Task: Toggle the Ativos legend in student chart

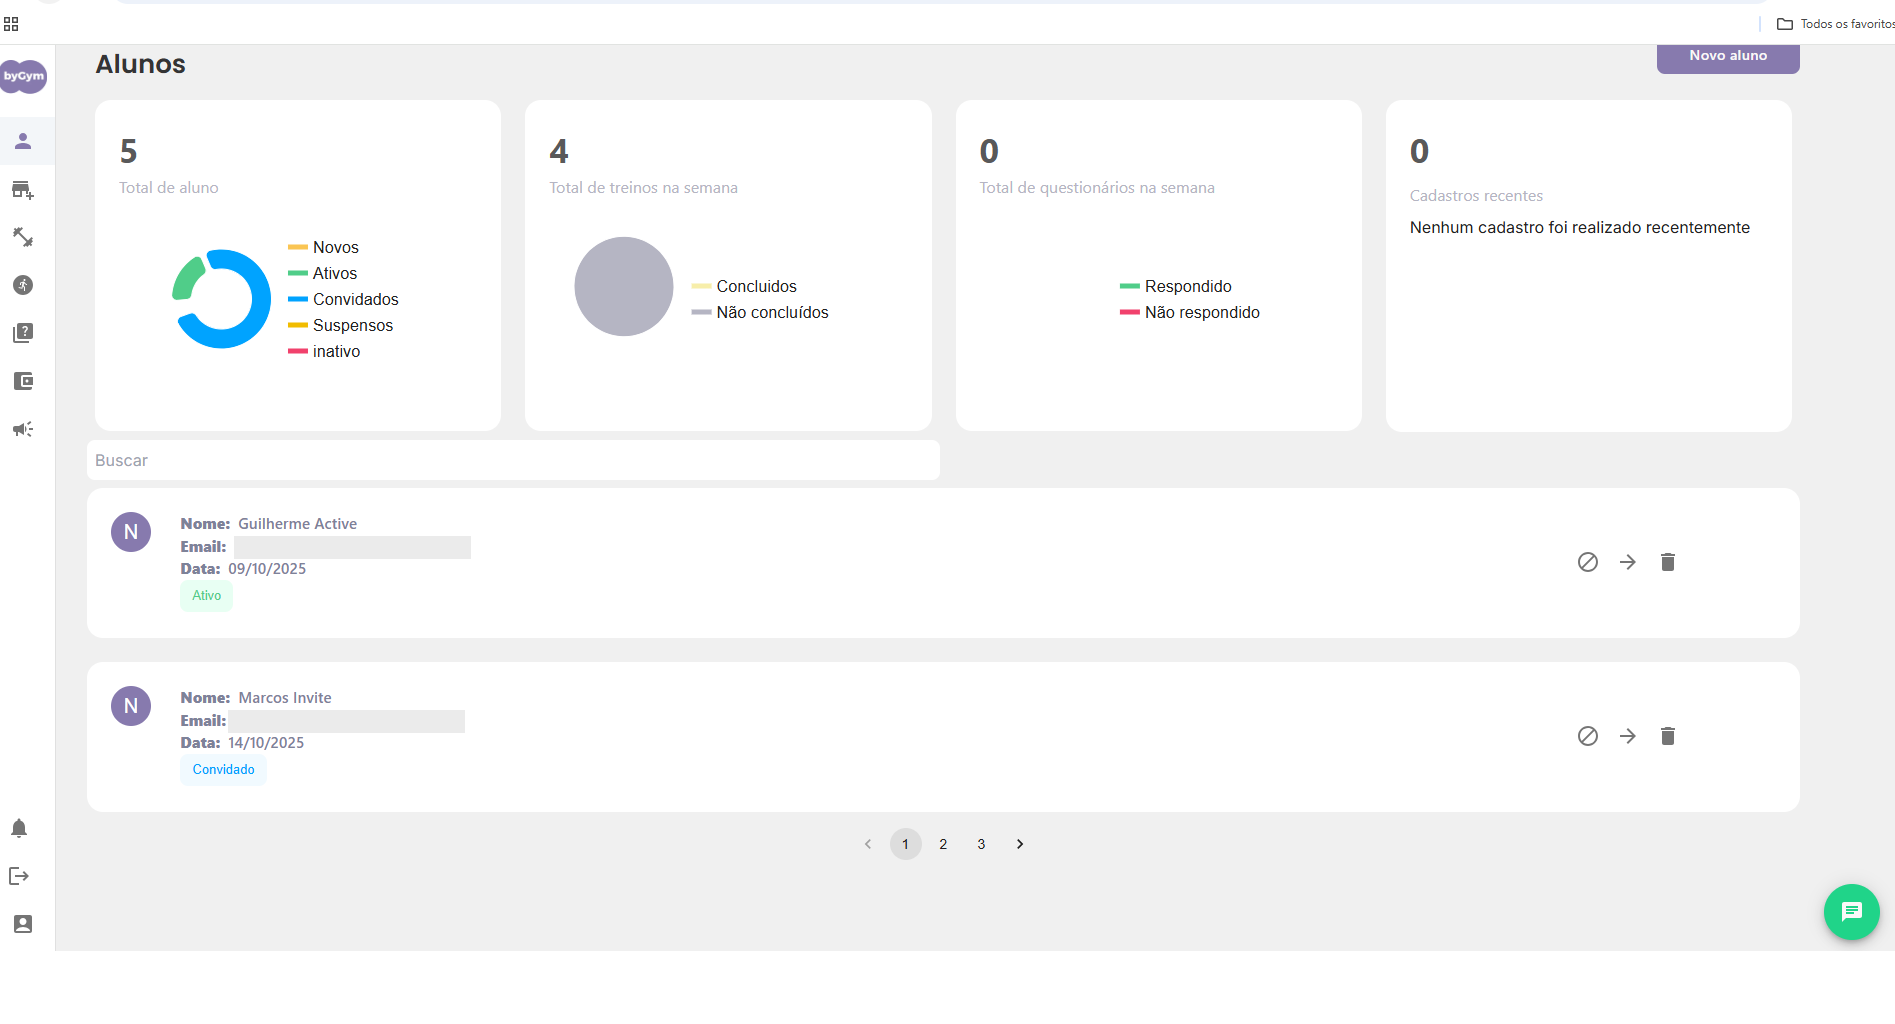Action: (334, 273)
